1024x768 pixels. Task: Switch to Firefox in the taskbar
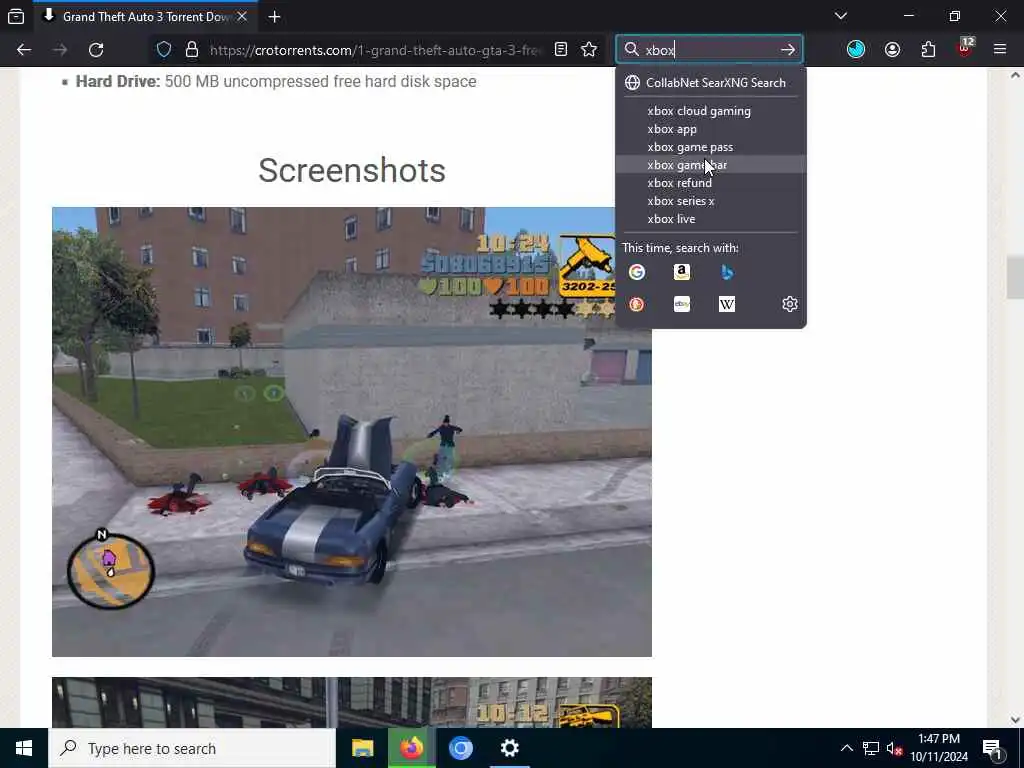pos(411,748)
